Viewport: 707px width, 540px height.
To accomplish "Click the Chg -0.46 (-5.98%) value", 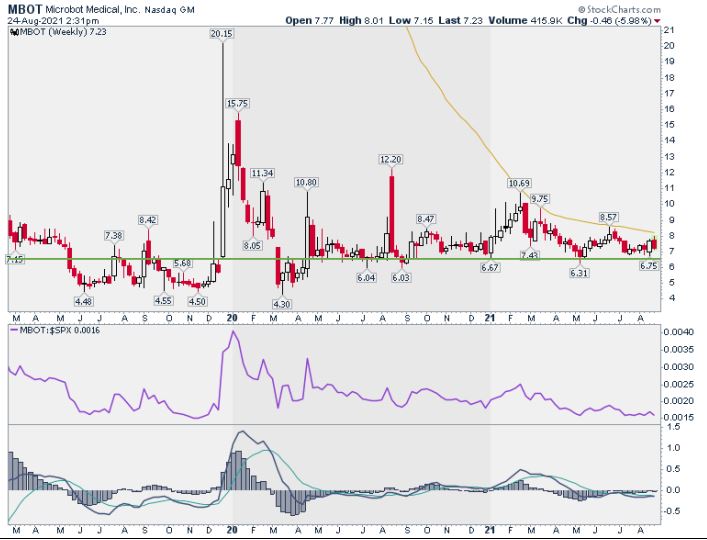I will pos(609,21).
